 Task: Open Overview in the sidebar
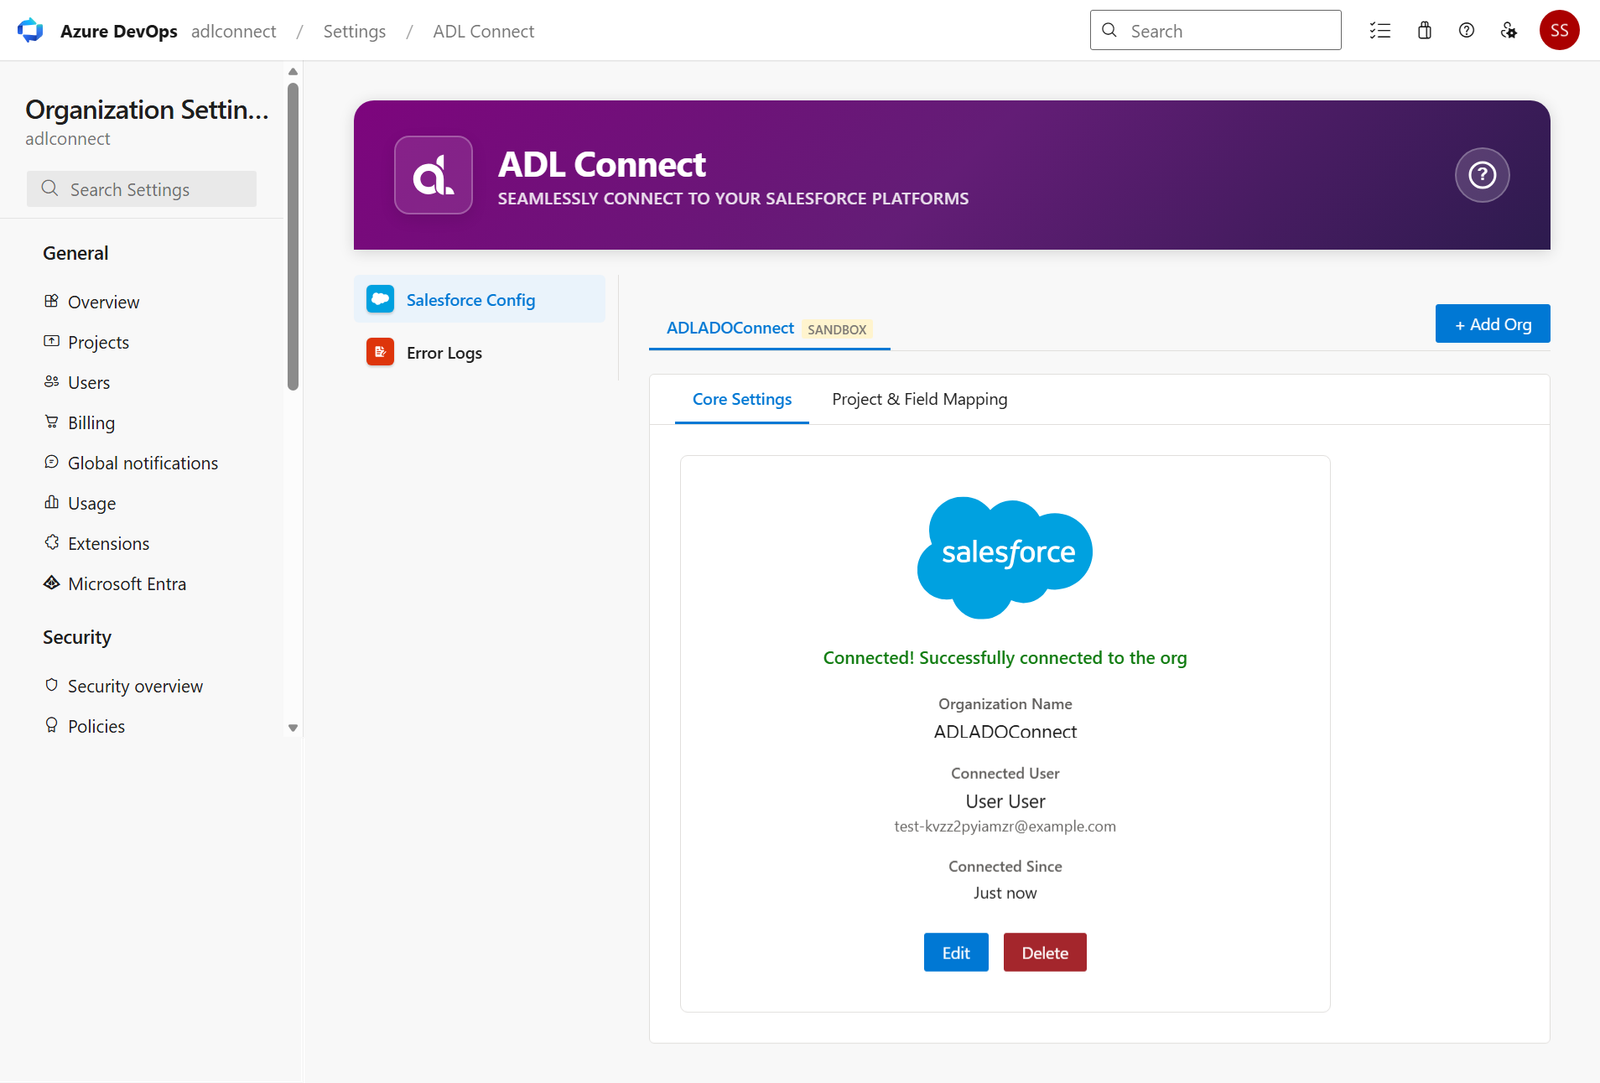click(103, 301)
